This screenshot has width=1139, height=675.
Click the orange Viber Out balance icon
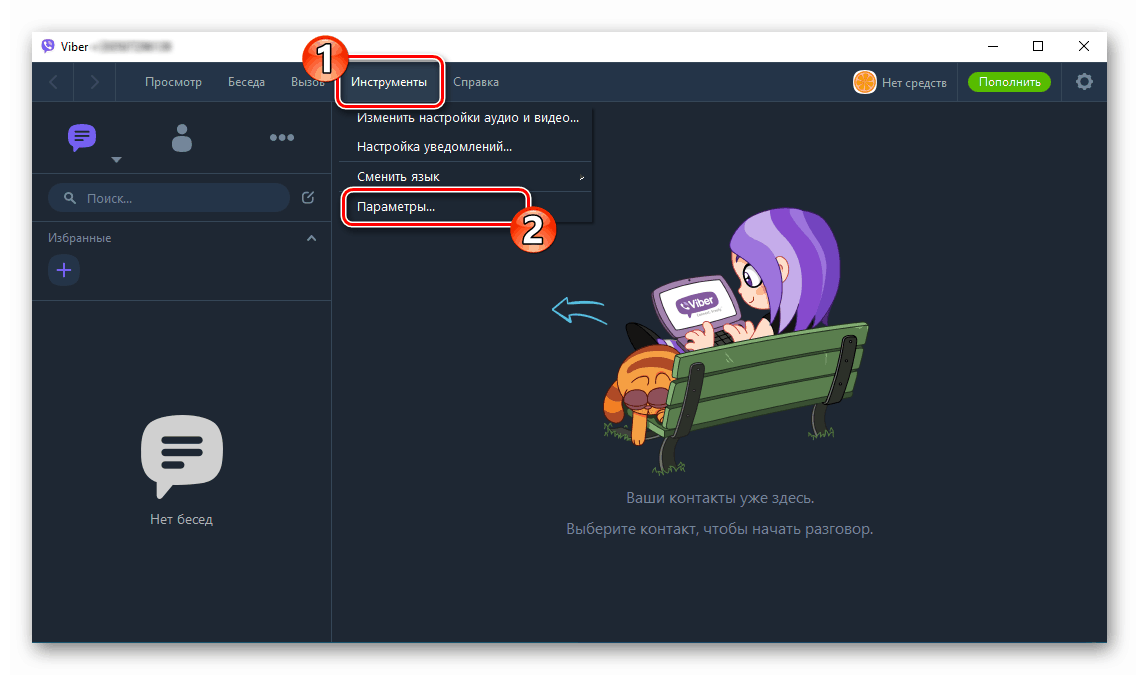click(x=864, y=82)
